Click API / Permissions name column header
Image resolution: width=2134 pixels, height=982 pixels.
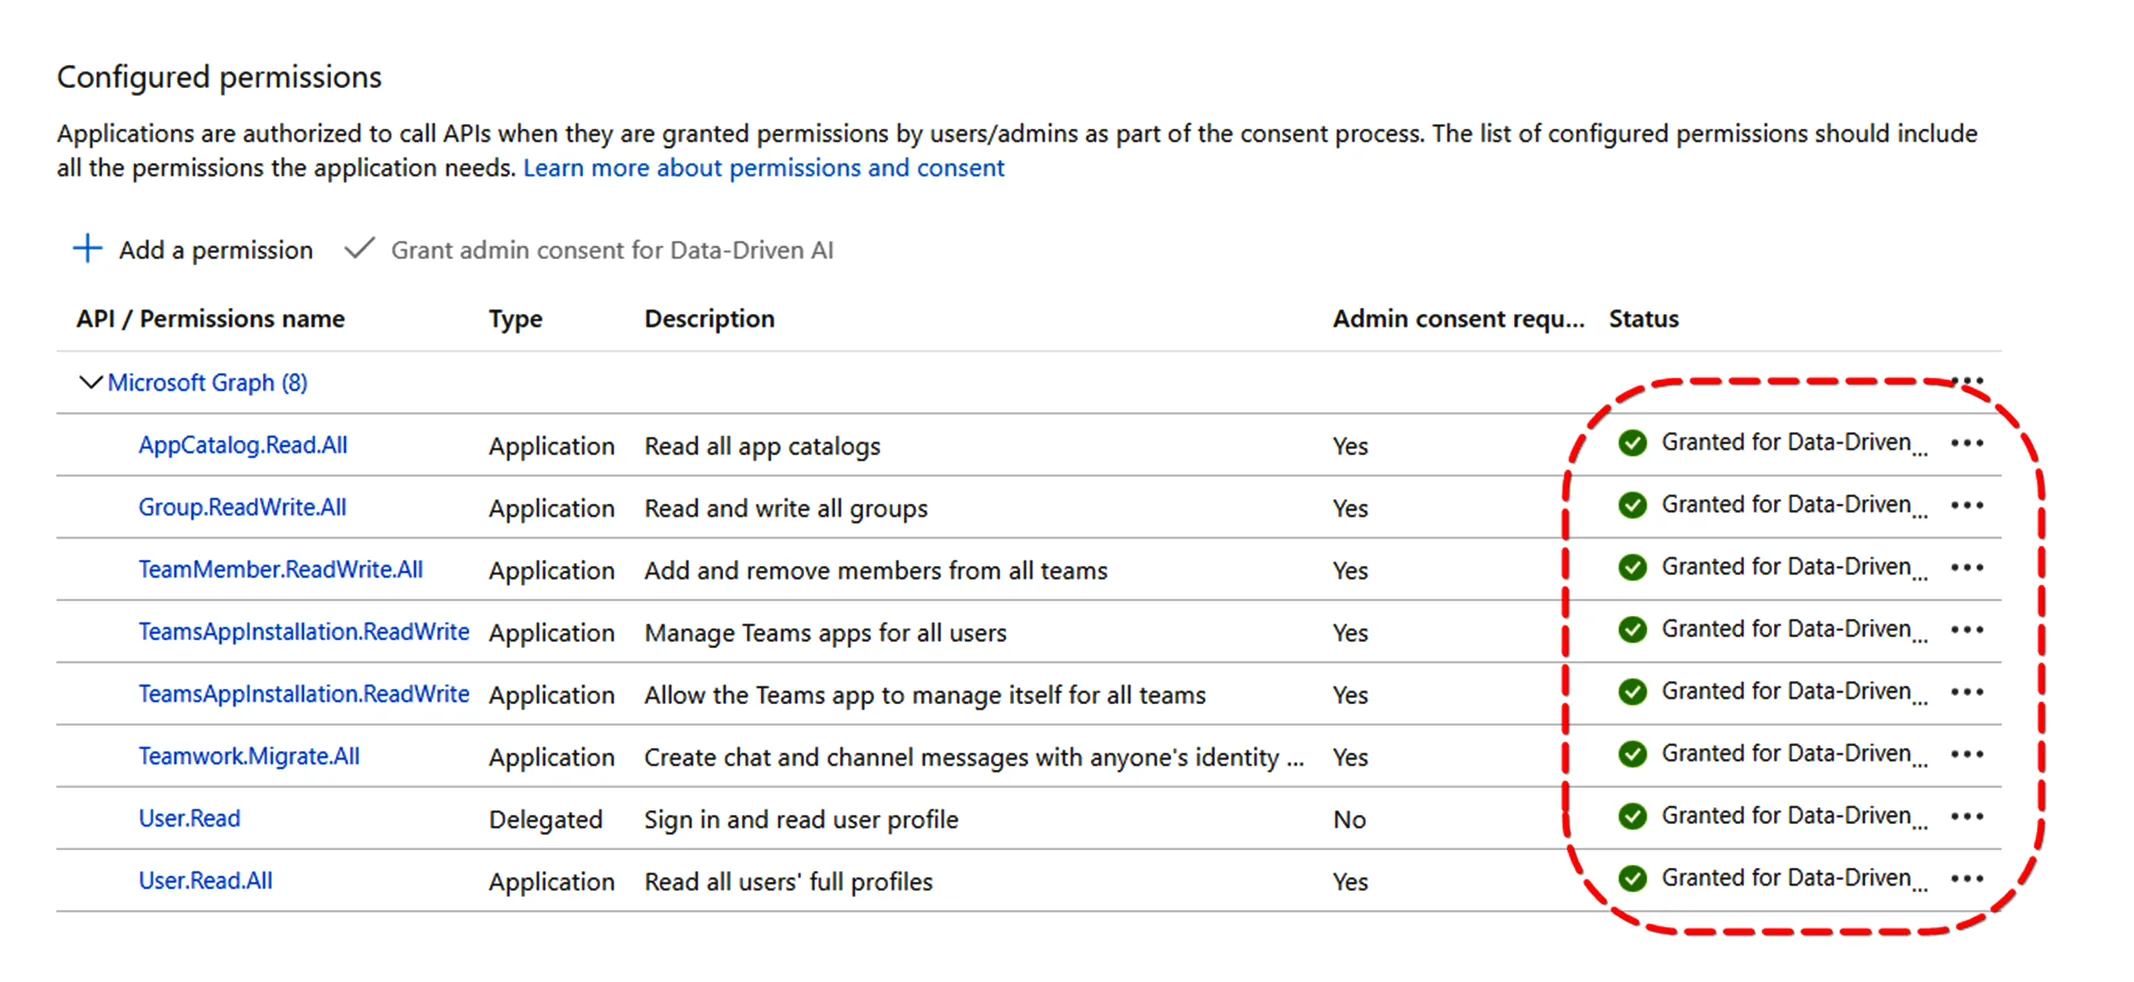[210, 318]
